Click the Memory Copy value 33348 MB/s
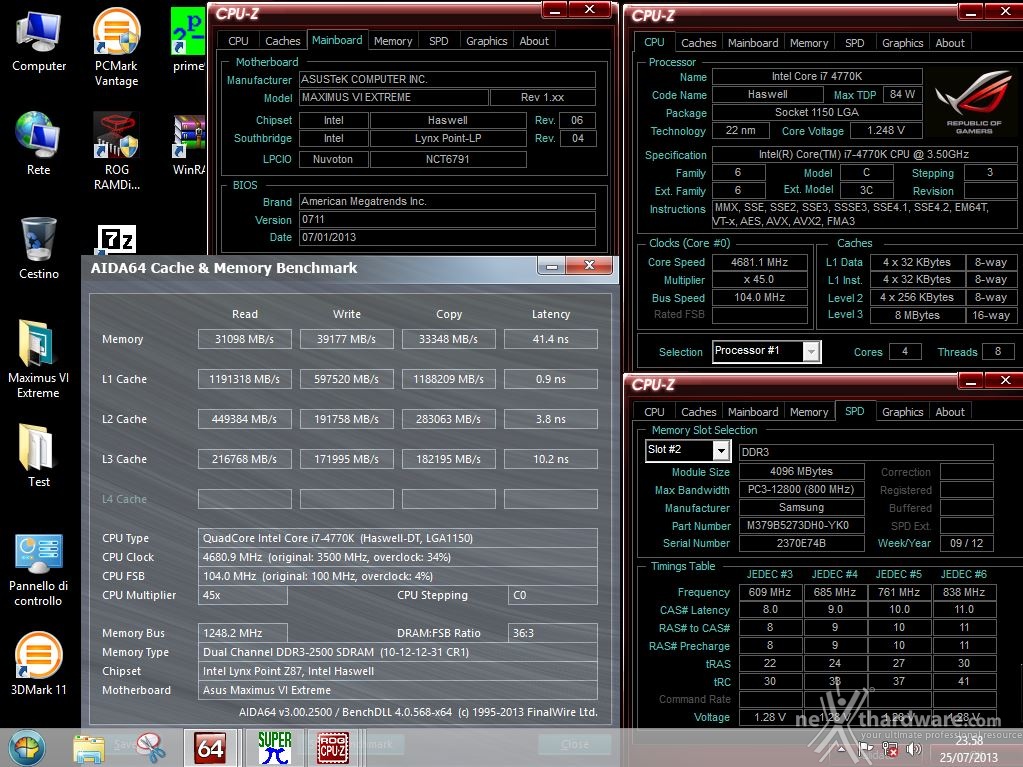 pos(448,339)
